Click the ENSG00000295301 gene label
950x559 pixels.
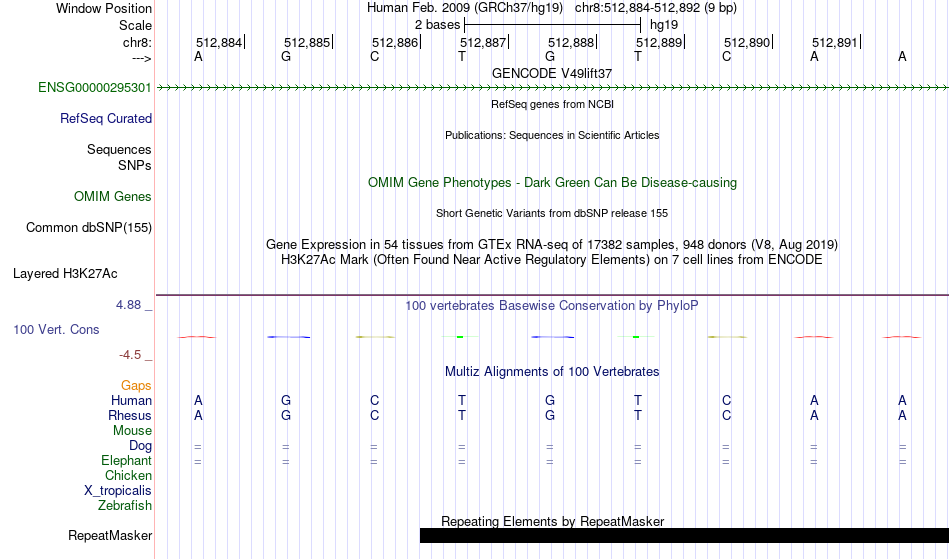click(x=95, y=88)
